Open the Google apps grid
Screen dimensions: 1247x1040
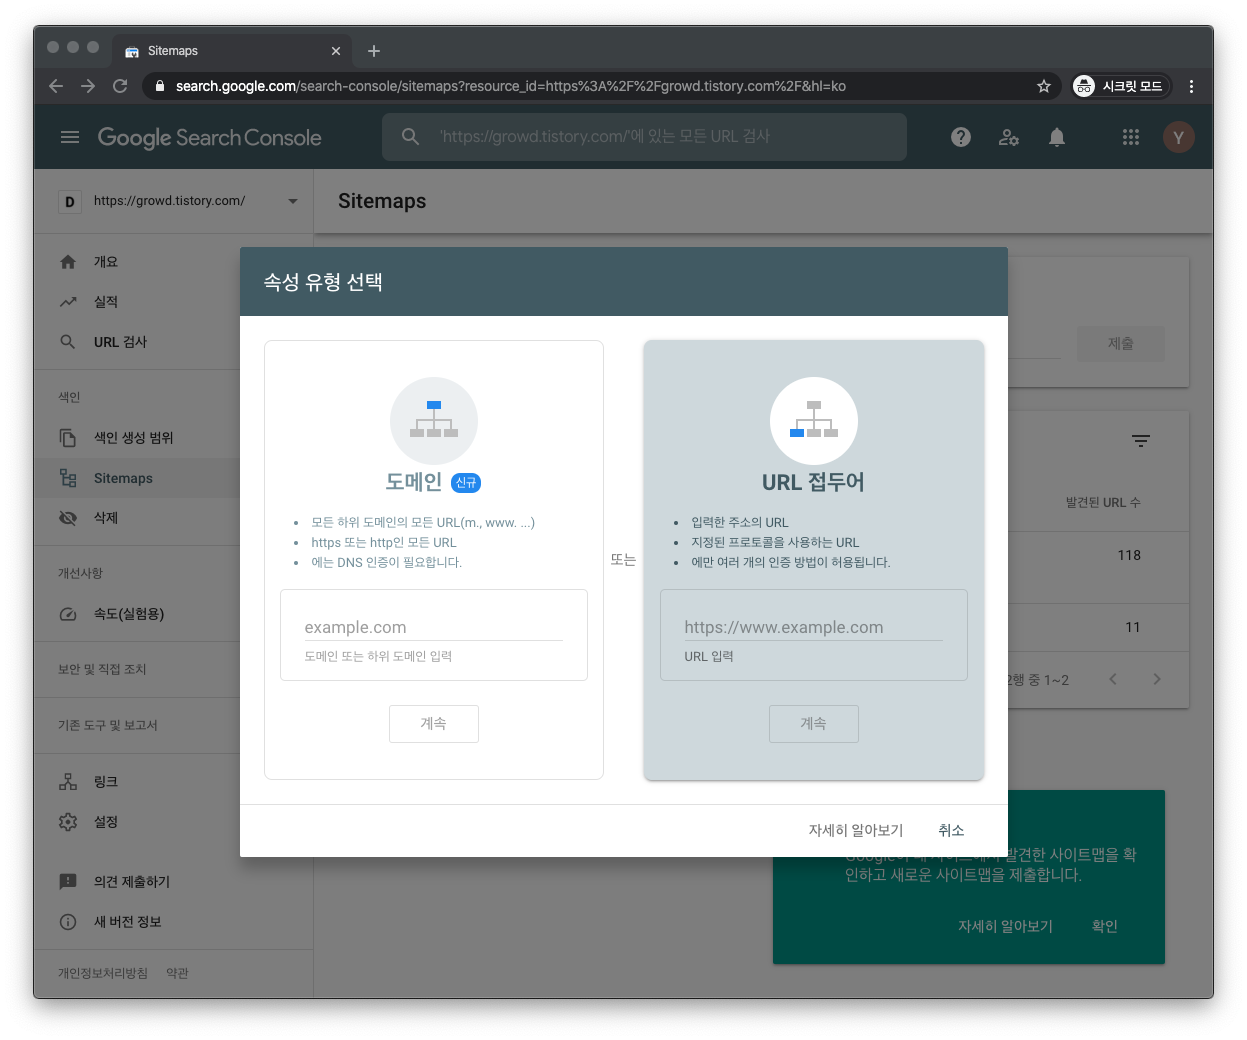tap(1131, 137)
